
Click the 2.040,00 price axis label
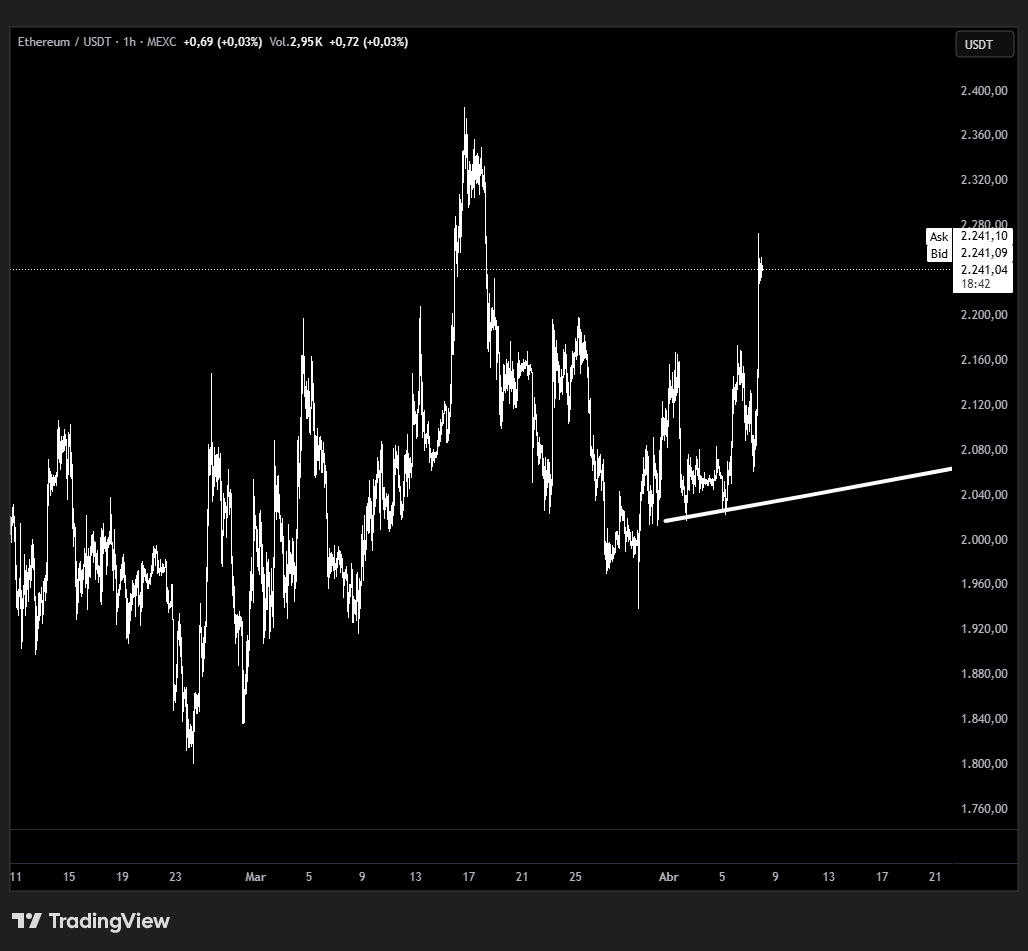tap(984, 494)
